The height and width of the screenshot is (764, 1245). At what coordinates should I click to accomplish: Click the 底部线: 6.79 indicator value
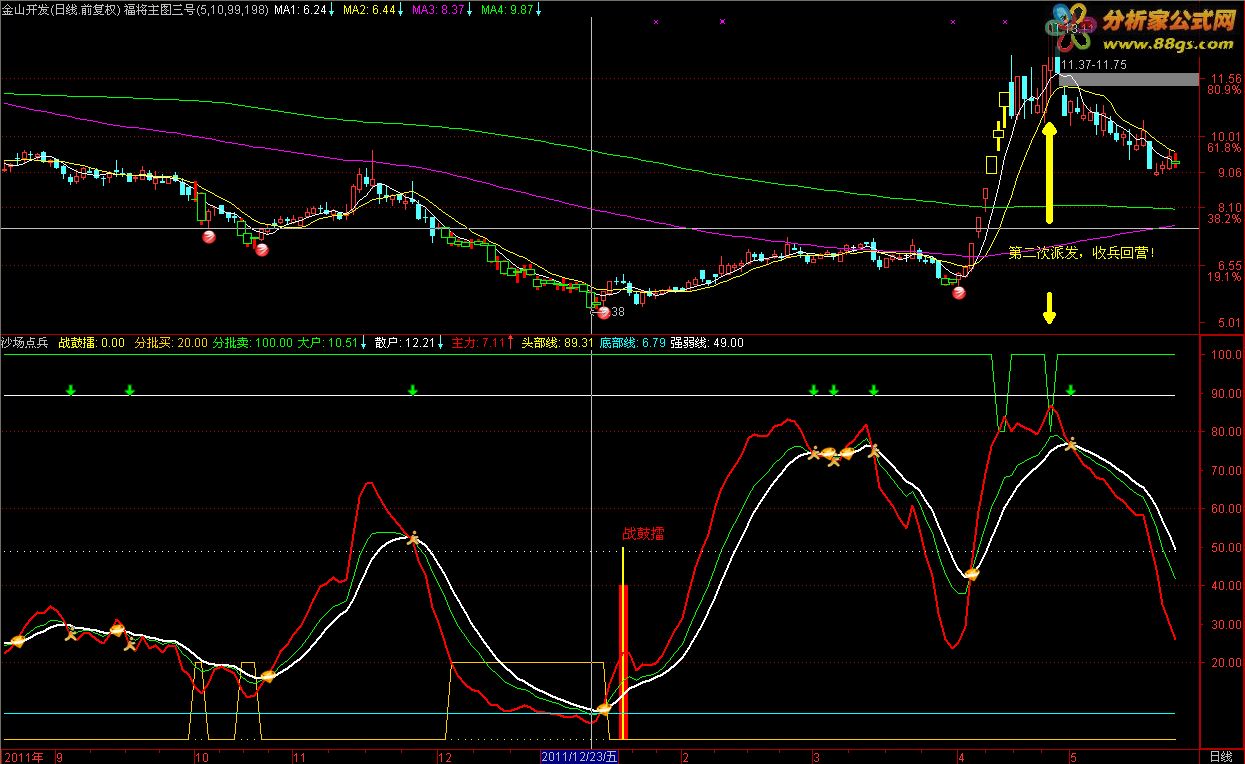(632, 343)
